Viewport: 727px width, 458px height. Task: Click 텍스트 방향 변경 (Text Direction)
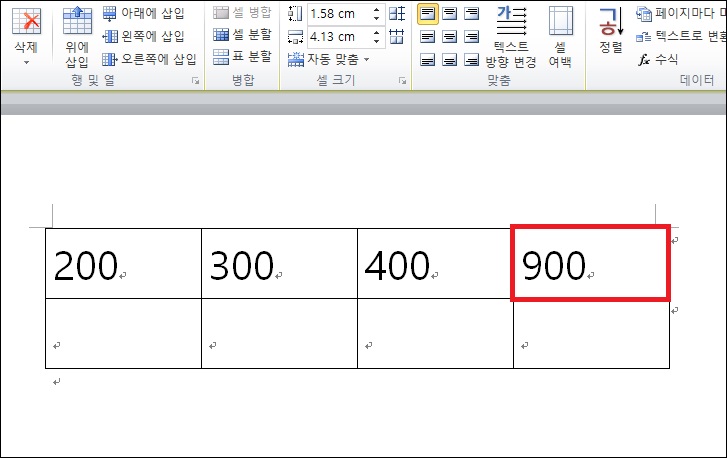coord(511,37)
